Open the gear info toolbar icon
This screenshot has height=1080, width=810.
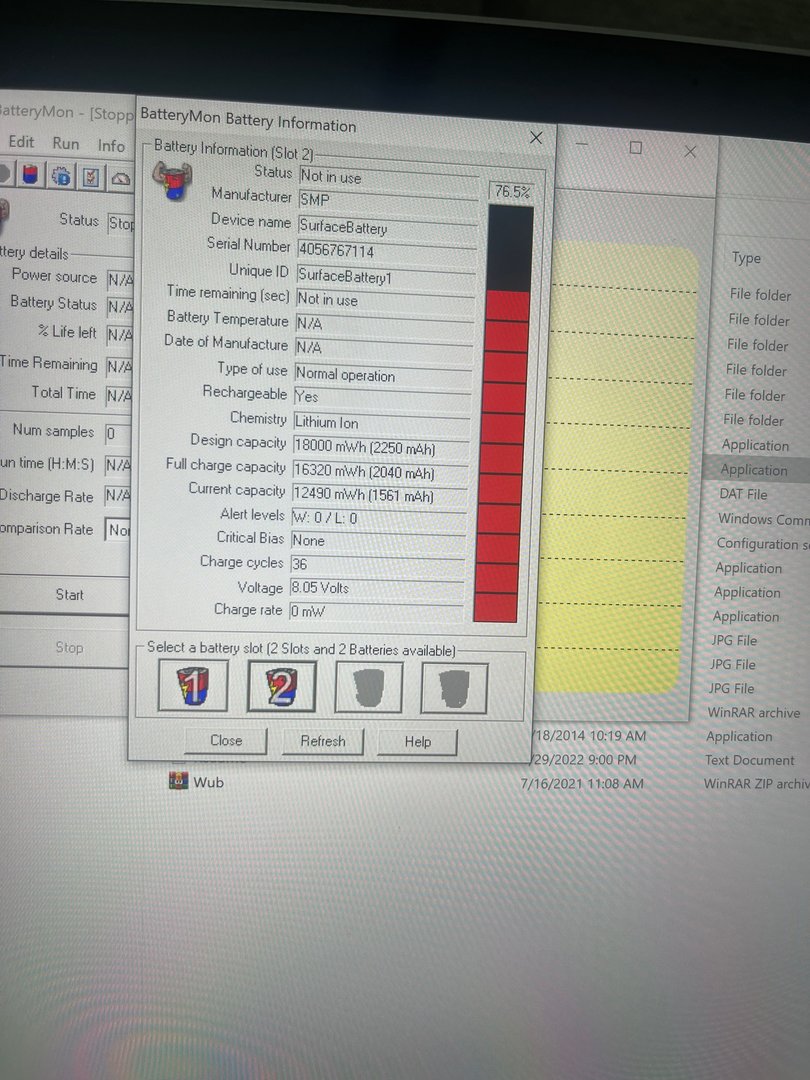(x=61, y=176)
